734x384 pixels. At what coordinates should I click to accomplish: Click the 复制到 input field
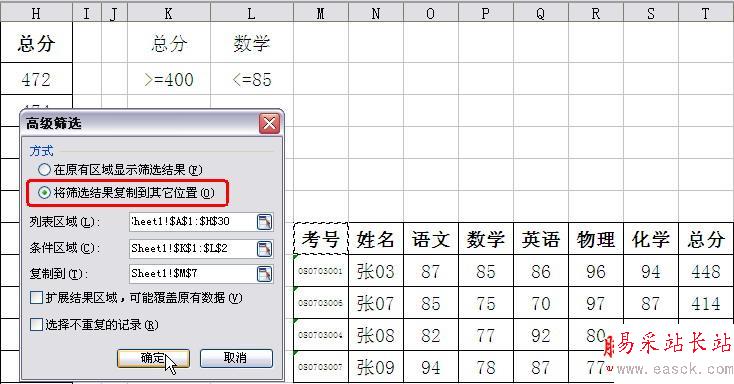(x=192, y=273)
